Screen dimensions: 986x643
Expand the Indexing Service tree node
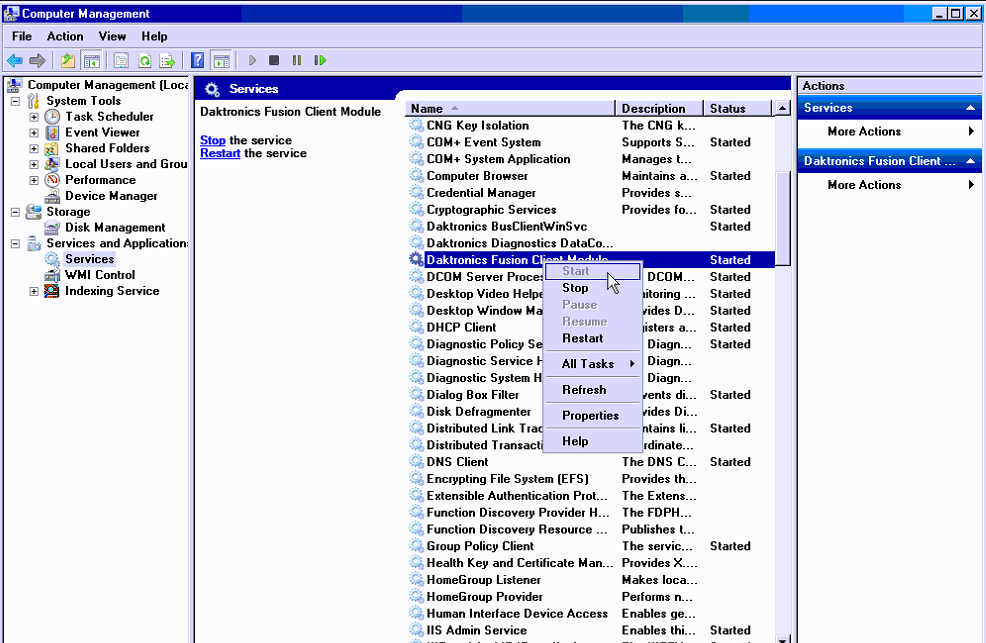(34, 291)
